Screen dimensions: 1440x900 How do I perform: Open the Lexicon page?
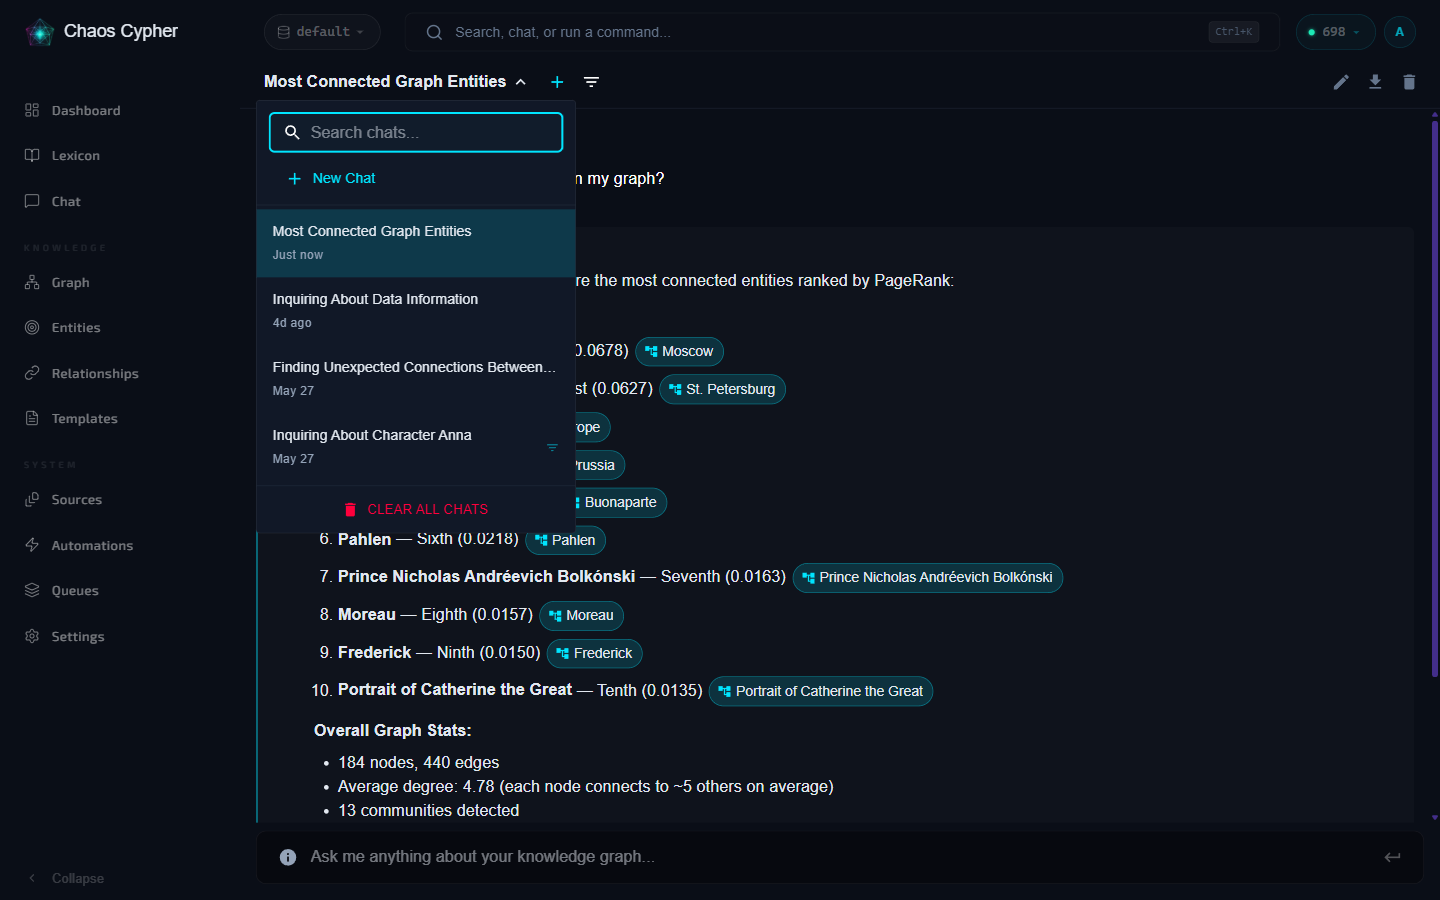tap(75, 155)
